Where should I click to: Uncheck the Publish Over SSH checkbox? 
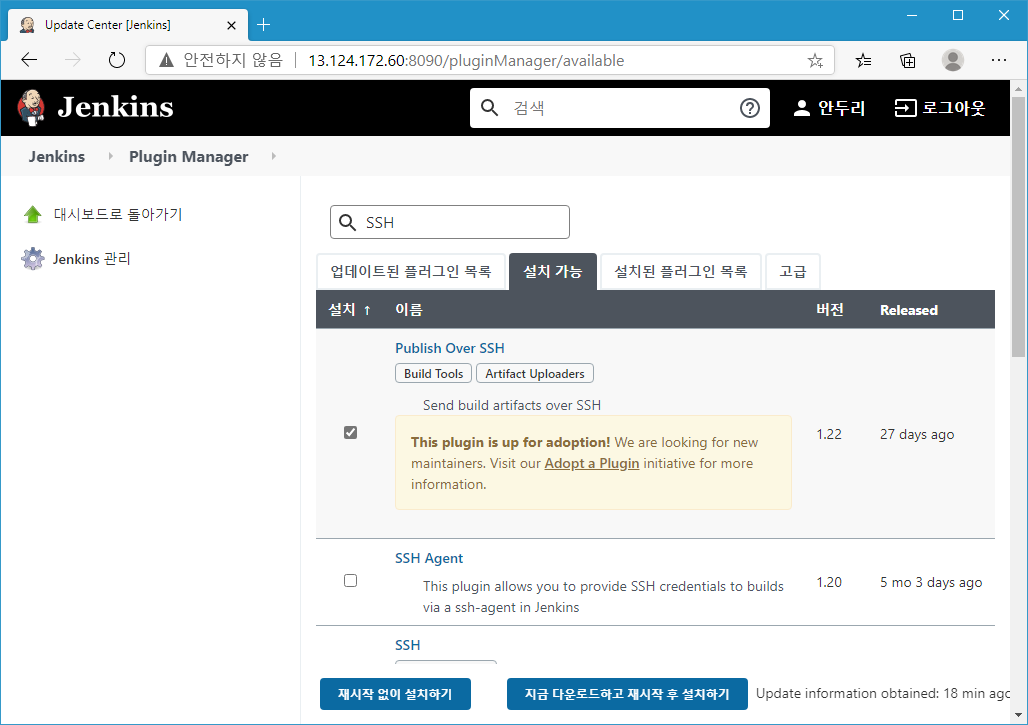tap(351, 433)
